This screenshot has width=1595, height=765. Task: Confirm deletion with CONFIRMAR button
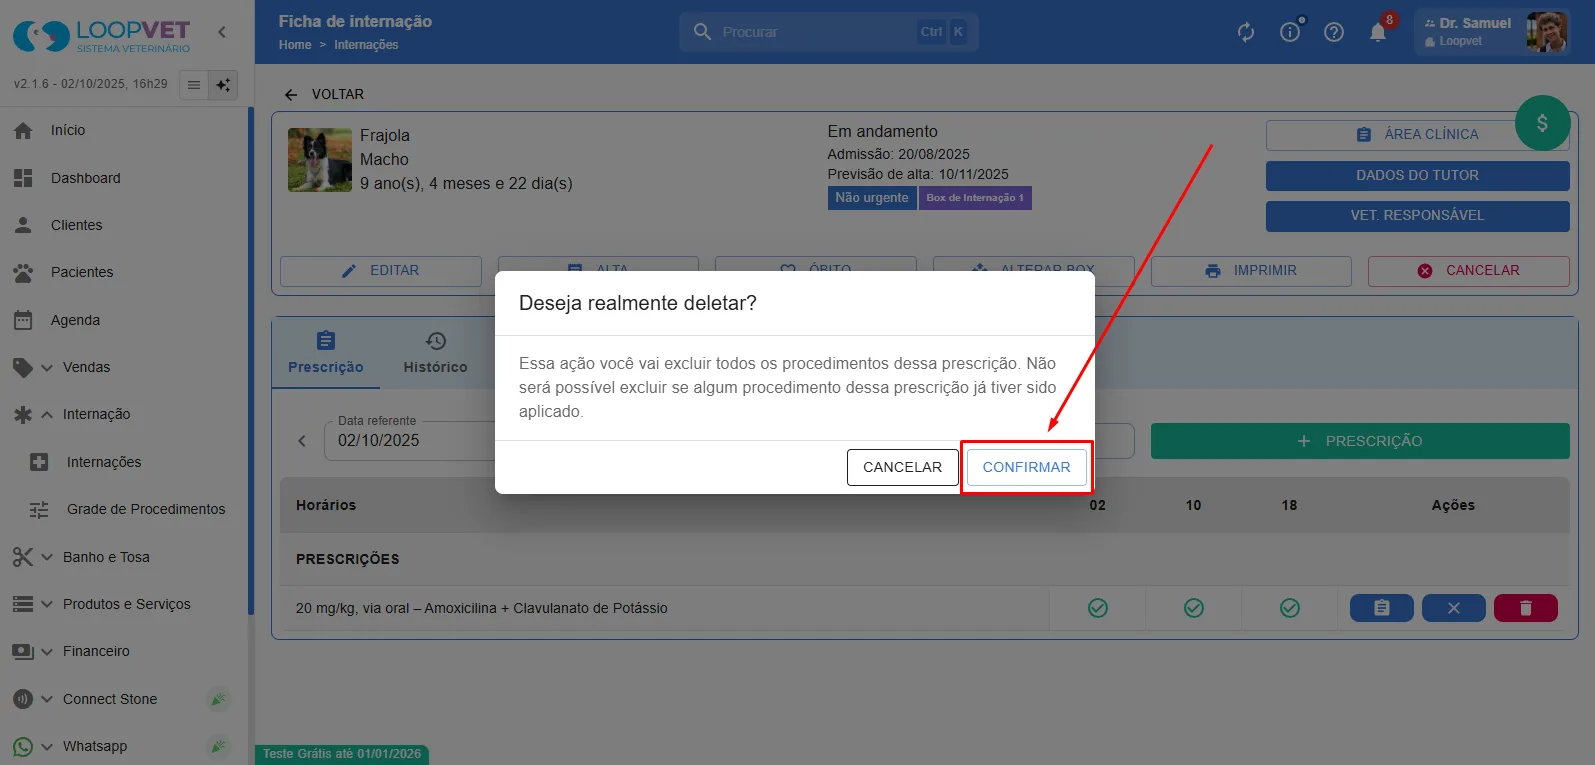click(1026, 467)
